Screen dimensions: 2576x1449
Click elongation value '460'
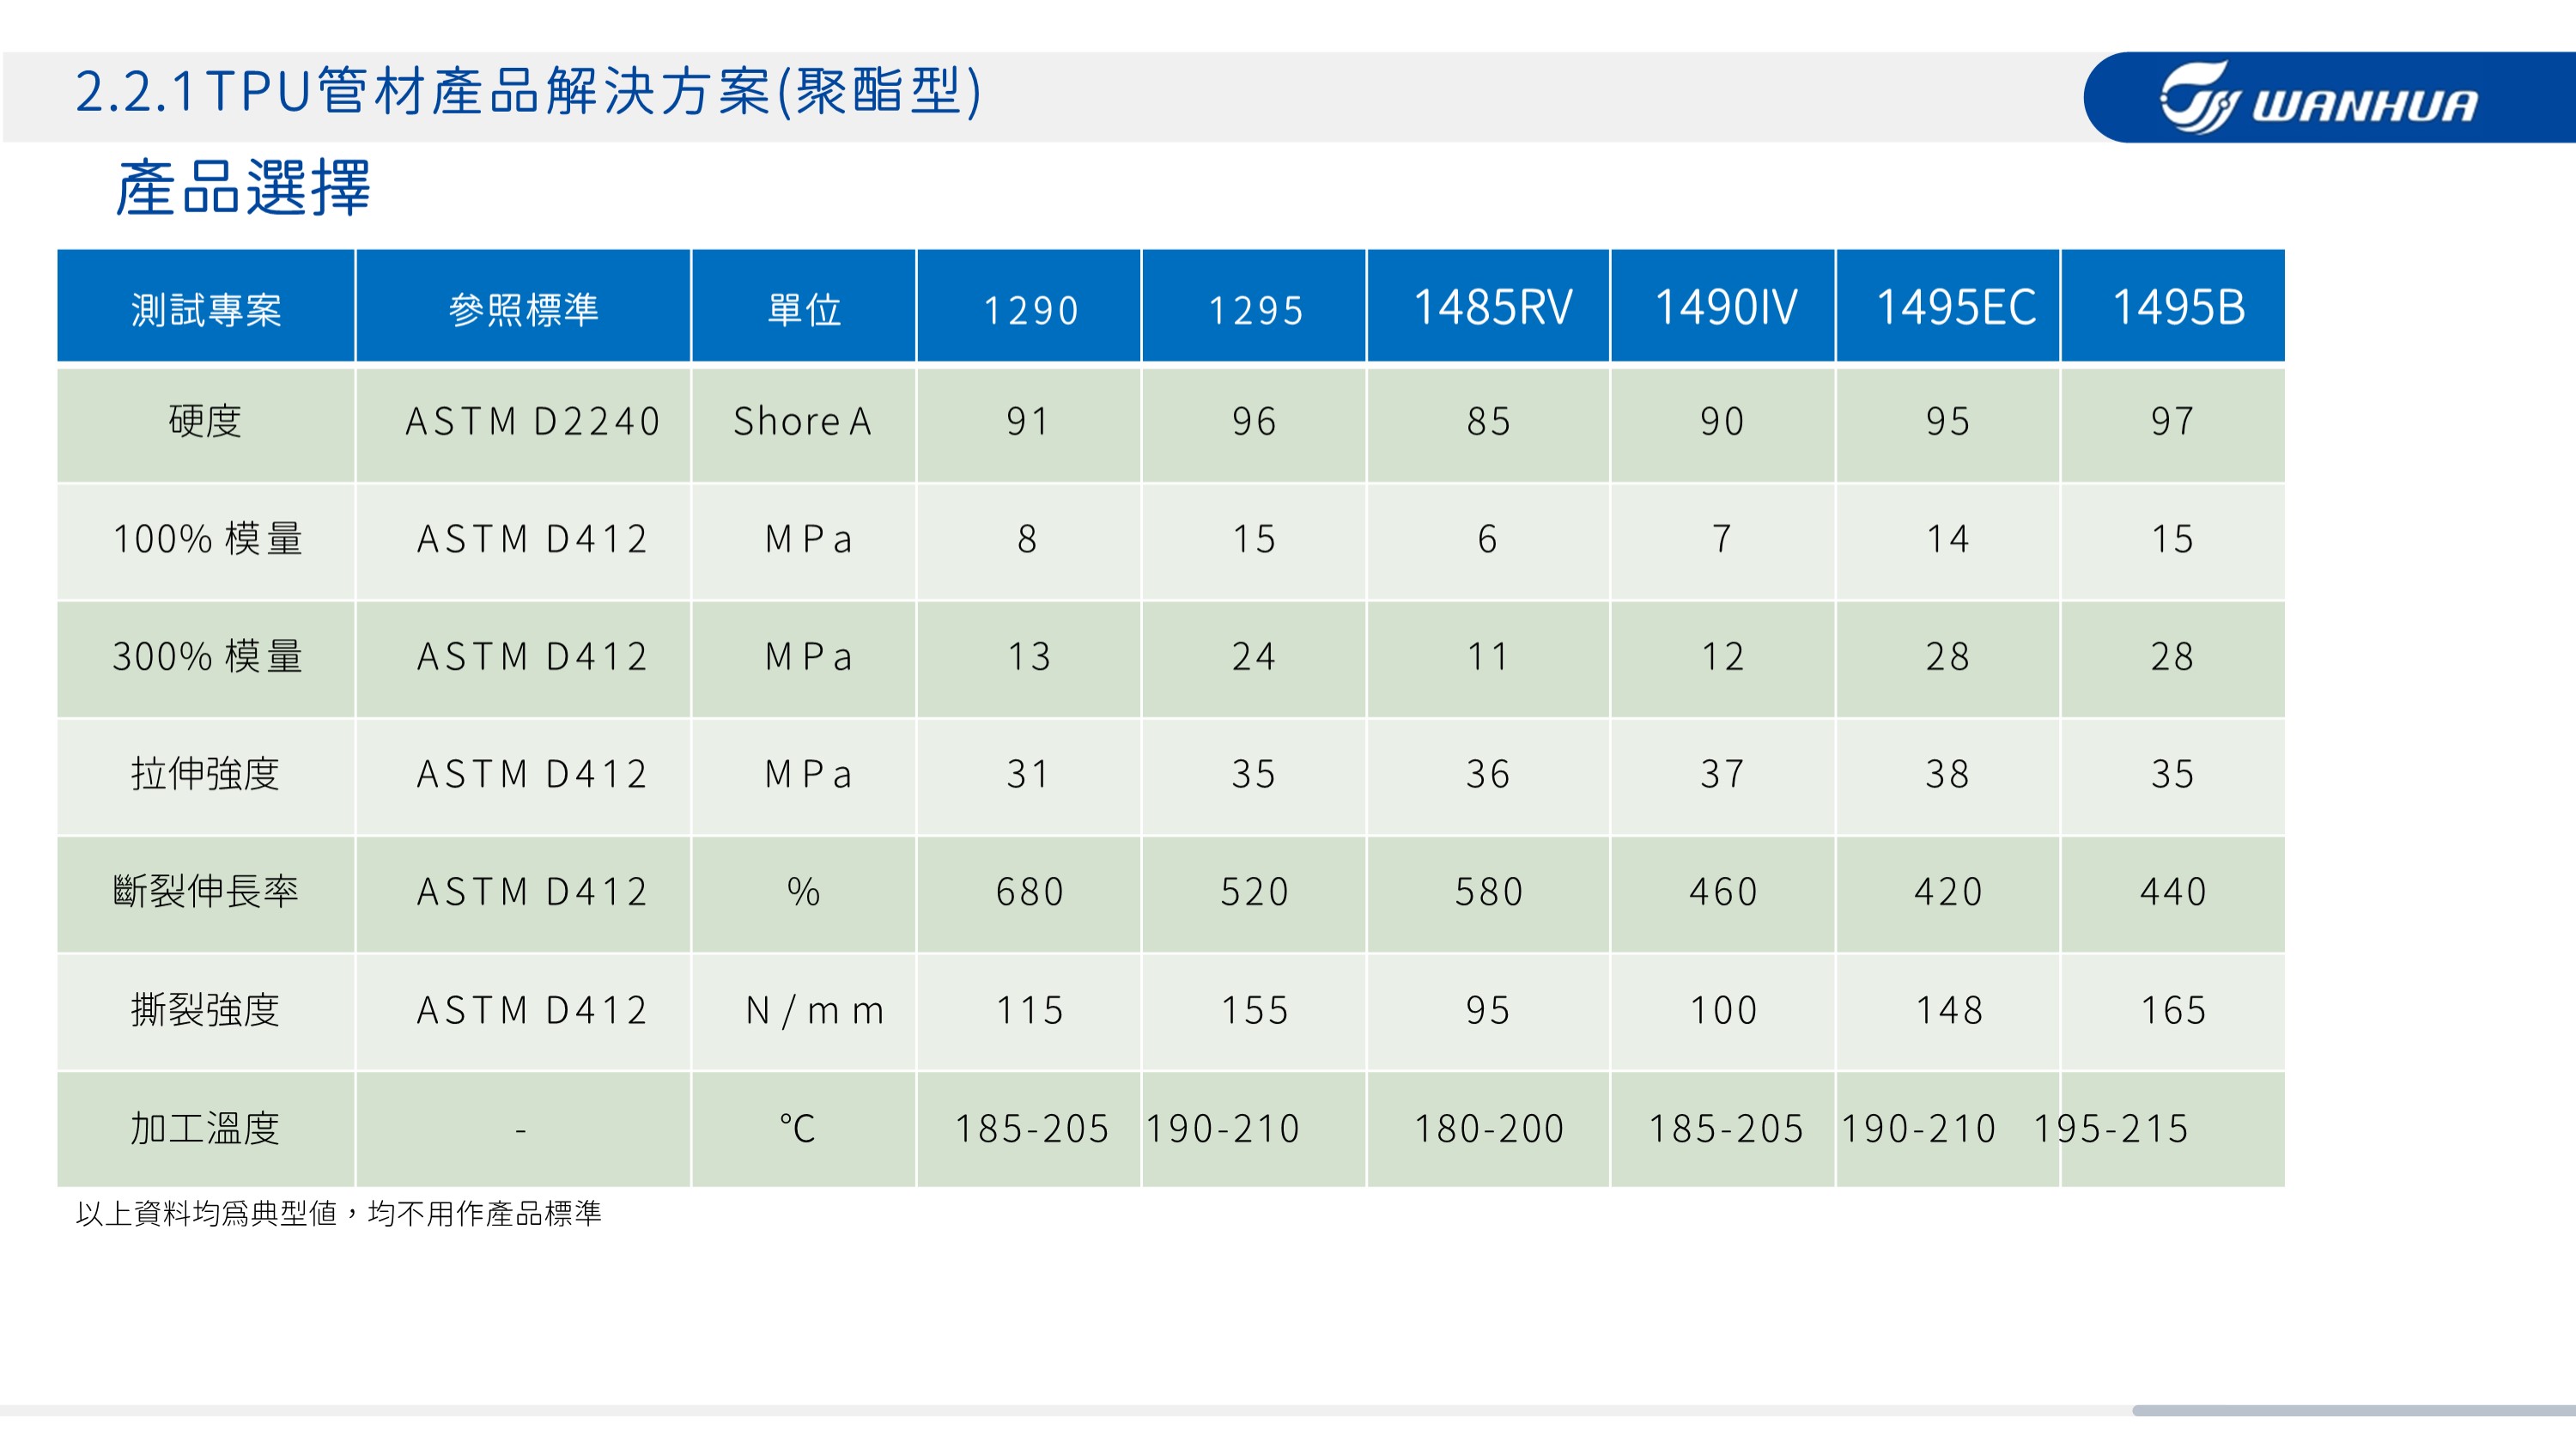(1723, 891)
